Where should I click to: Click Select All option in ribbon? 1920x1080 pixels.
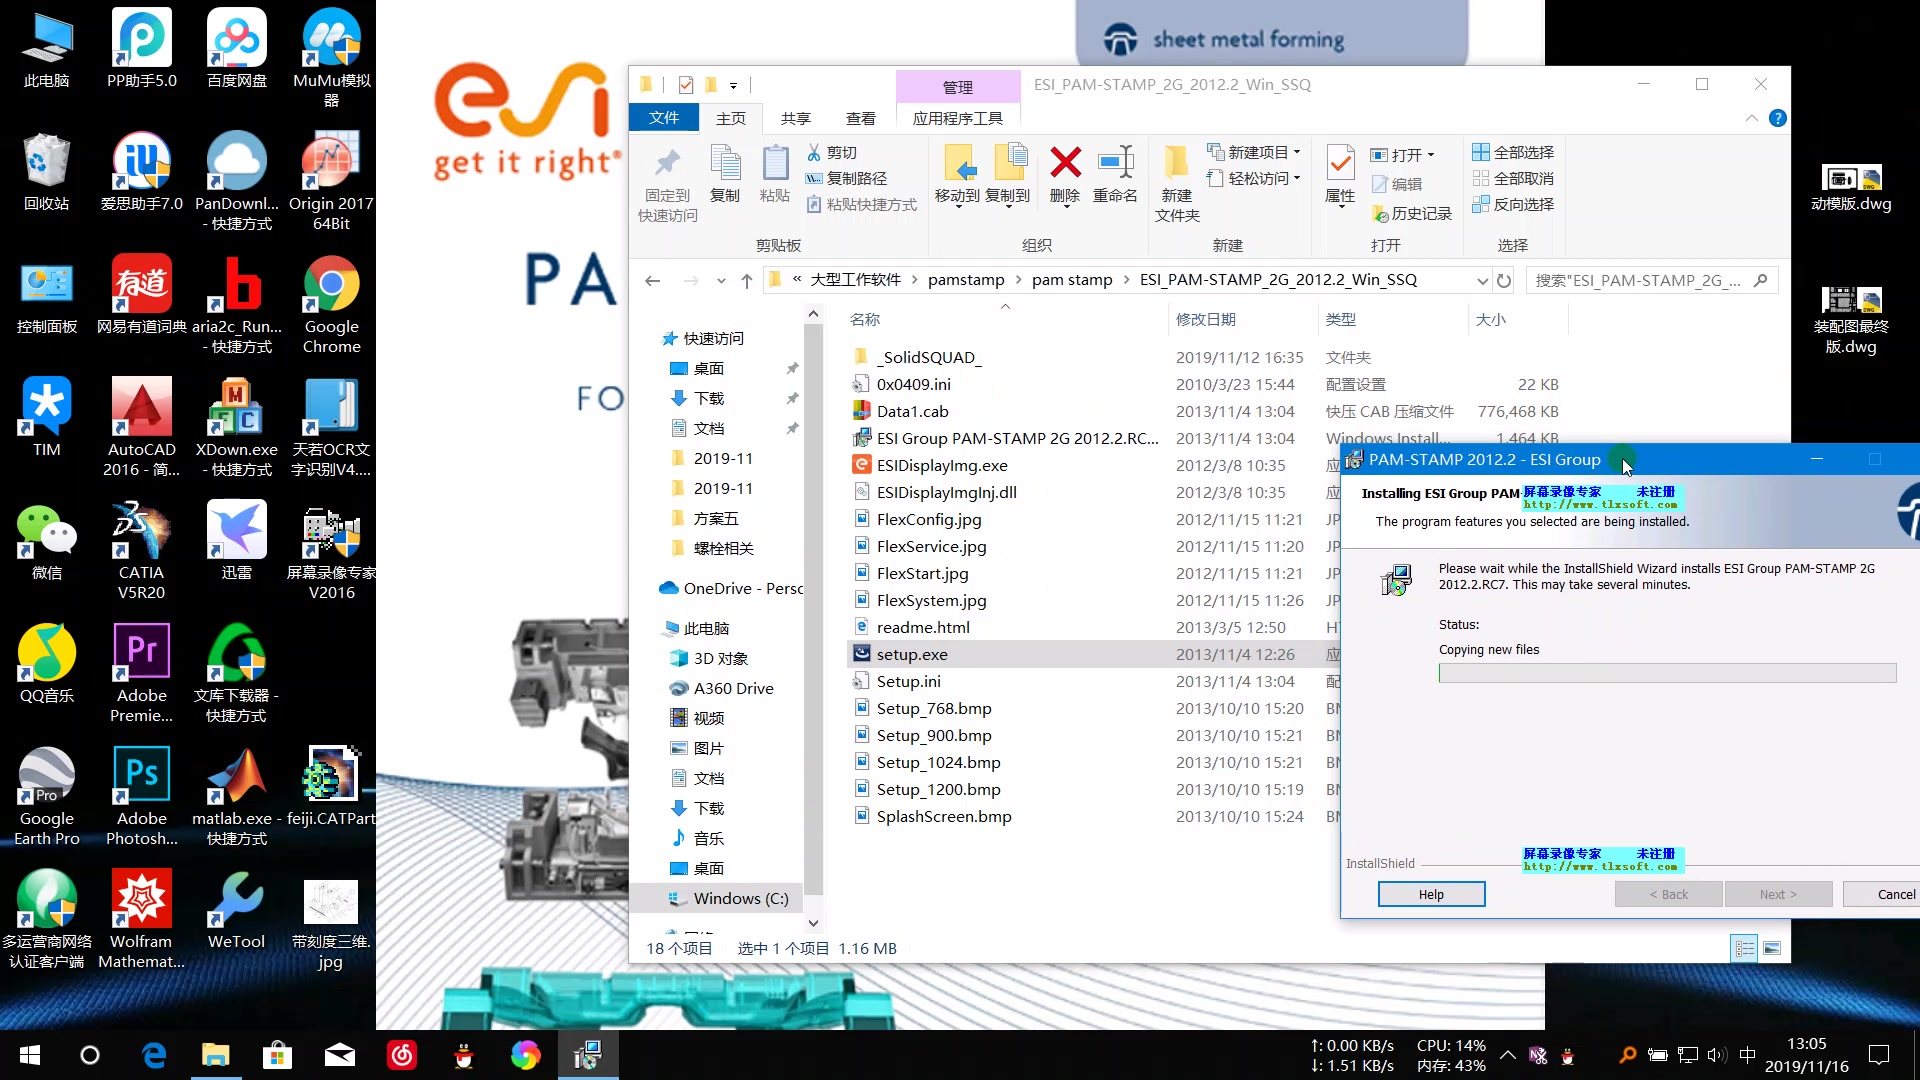(x=1513, y=152)
